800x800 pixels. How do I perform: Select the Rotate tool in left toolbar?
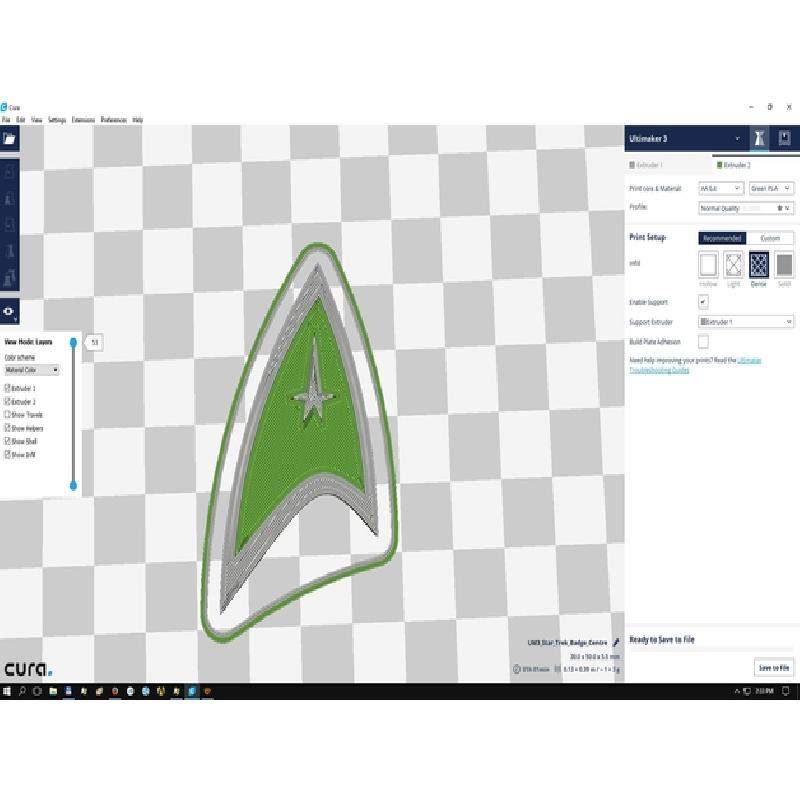click(x=9, y=225)
